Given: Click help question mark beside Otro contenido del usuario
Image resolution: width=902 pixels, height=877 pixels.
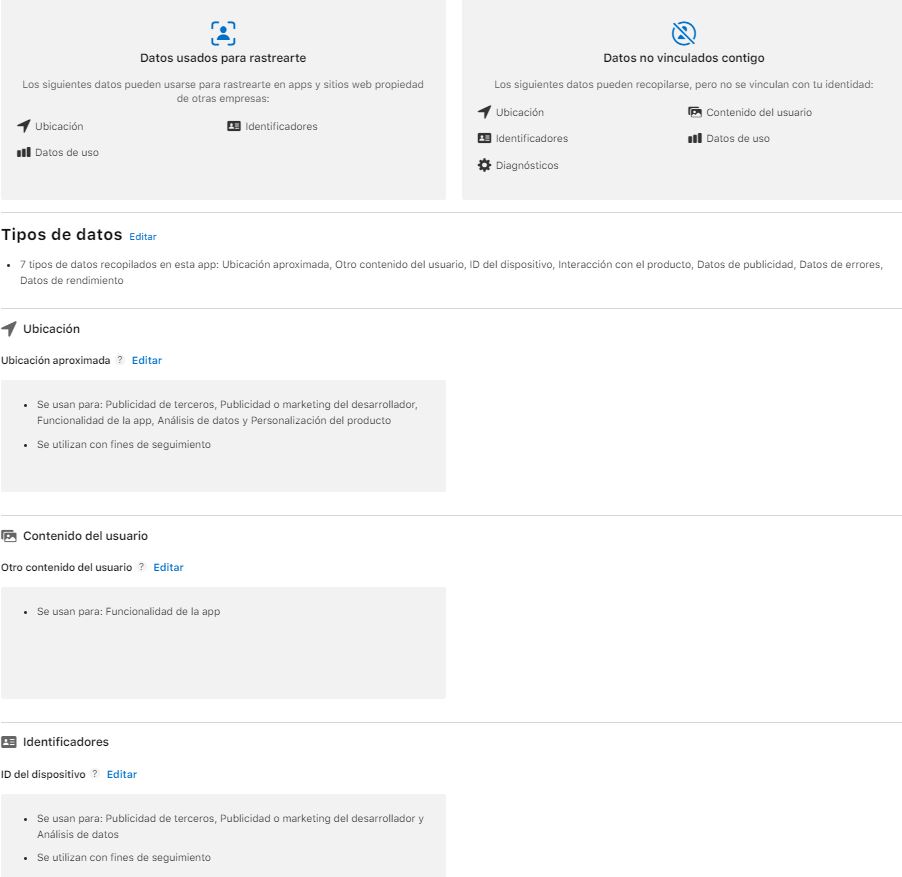Looking at the screenshot, I should tap(142, 567).
